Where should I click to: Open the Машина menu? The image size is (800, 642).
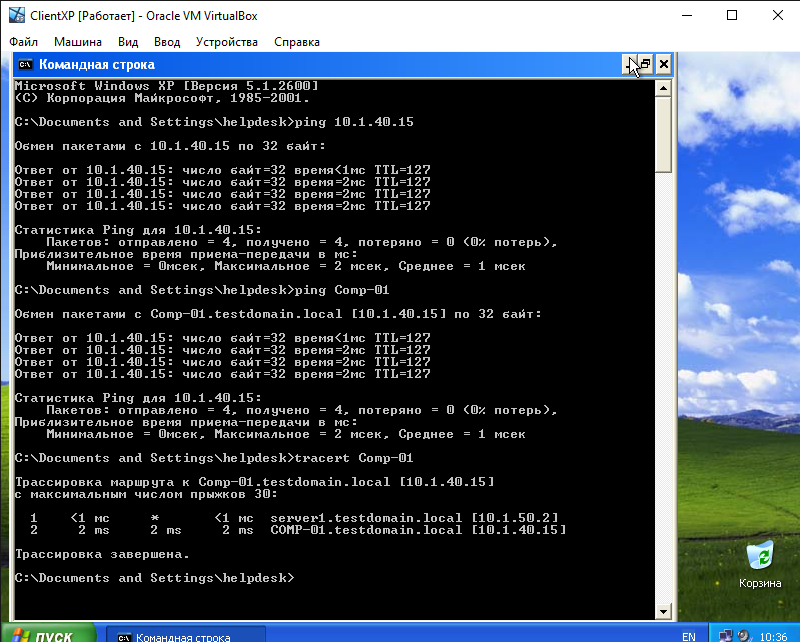click(77, 42)
